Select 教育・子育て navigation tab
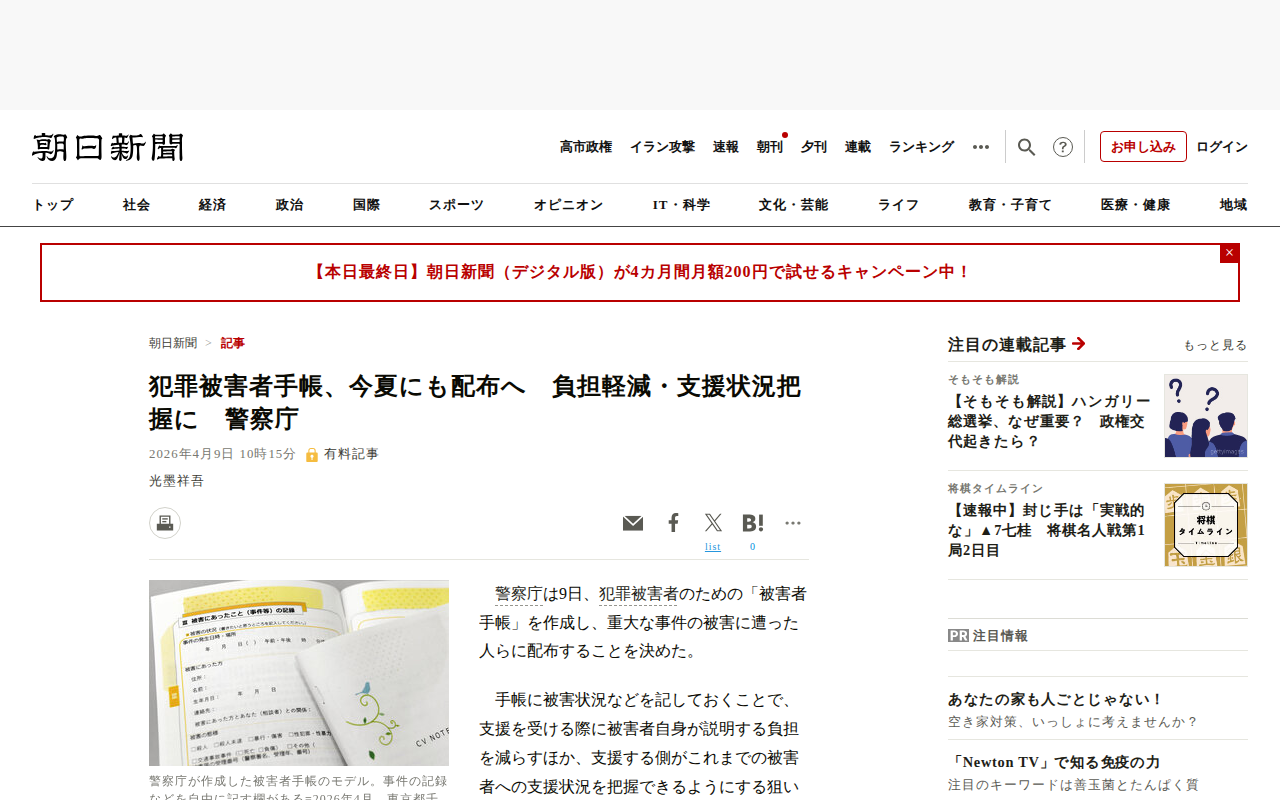Screen dimensions: 1280x800 point(1010,205)
